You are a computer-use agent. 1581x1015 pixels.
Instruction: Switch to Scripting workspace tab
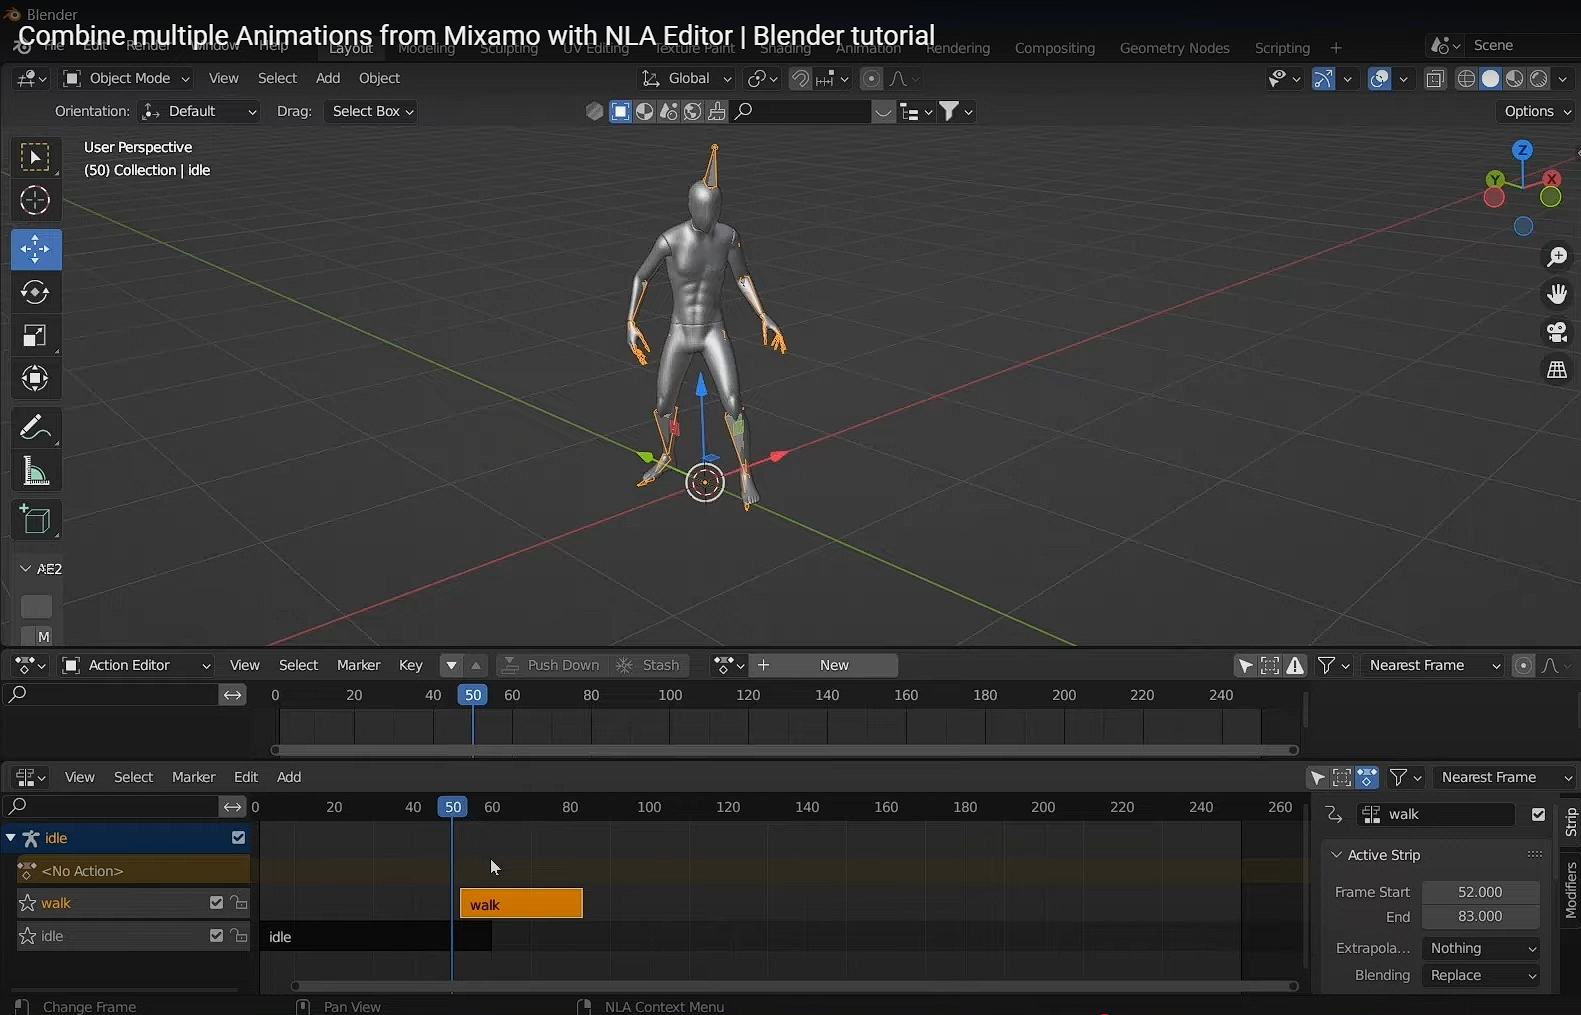(1282, 48)
